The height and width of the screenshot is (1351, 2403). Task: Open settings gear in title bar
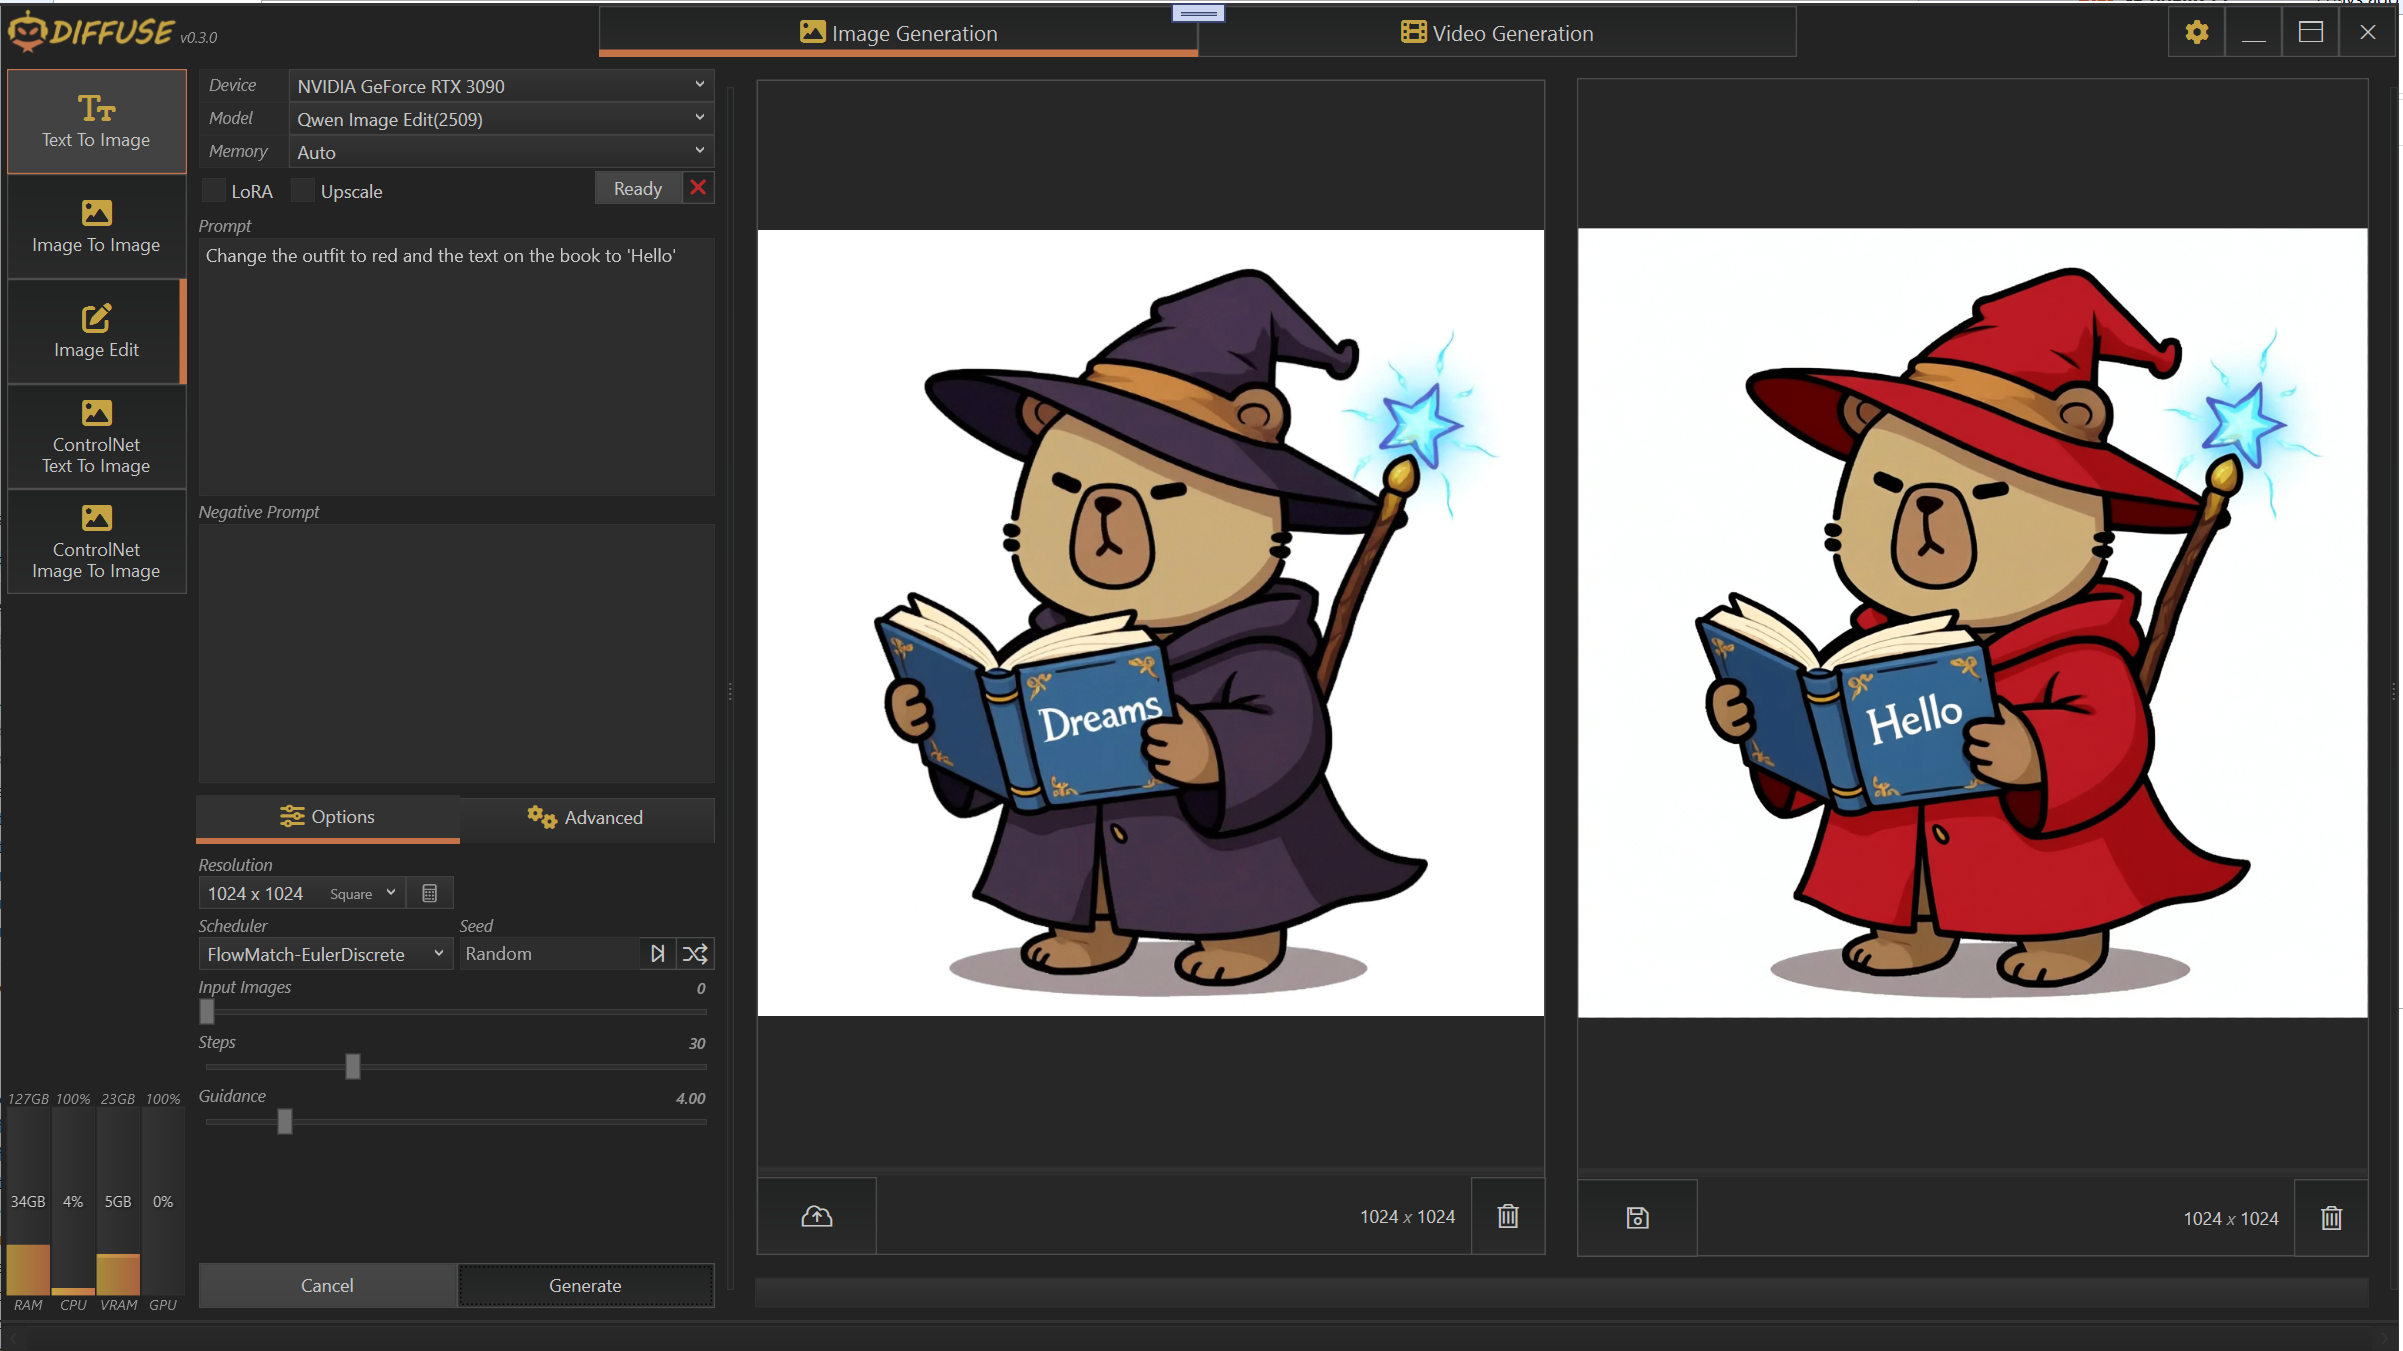[x=2196, y=32]
